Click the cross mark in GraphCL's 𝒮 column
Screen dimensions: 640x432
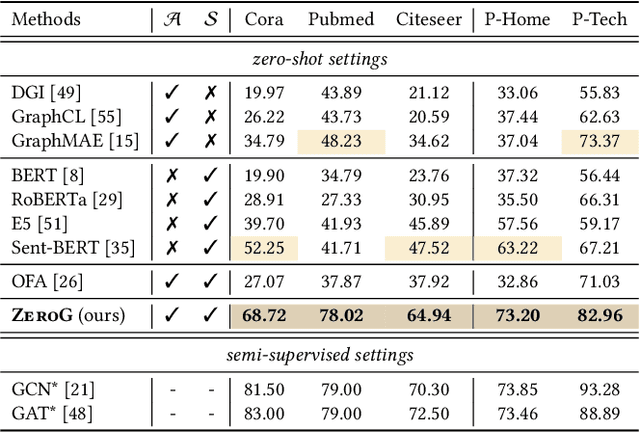click(x=209, y=114)
